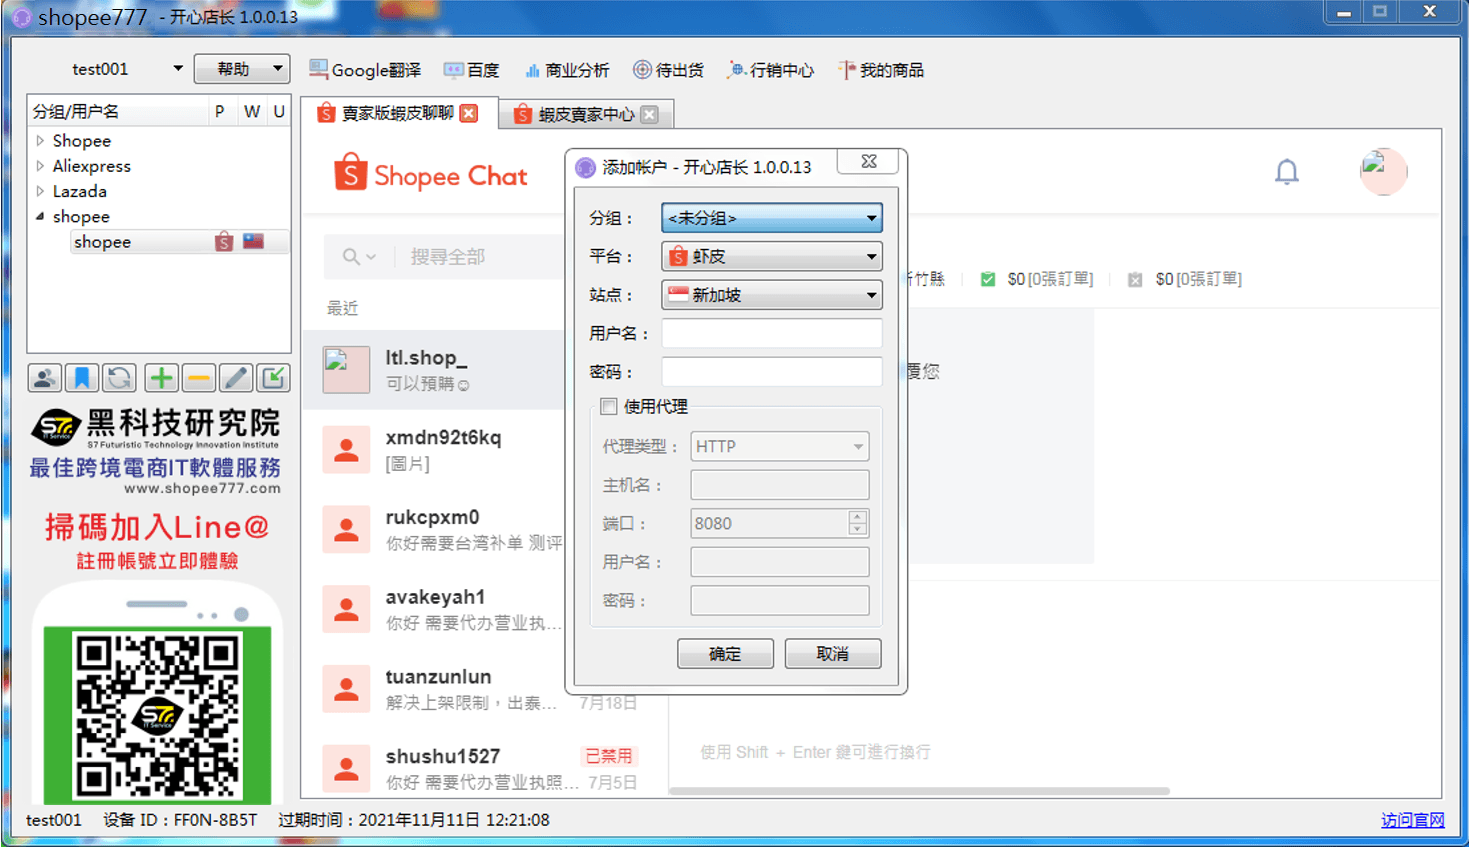This screenshot has height=847, width=1469.
Task: Open 百度 from the toolbar
Action: click(471, 70)
